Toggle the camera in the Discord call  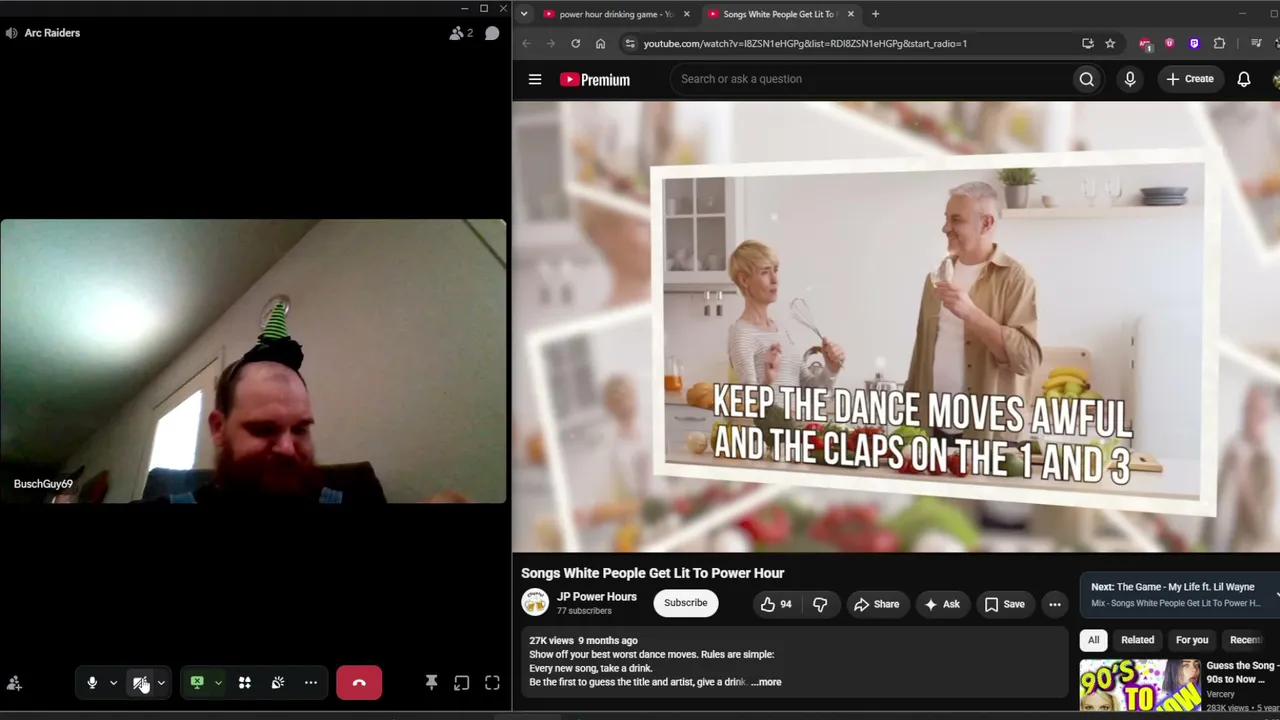tap(140, 683)
